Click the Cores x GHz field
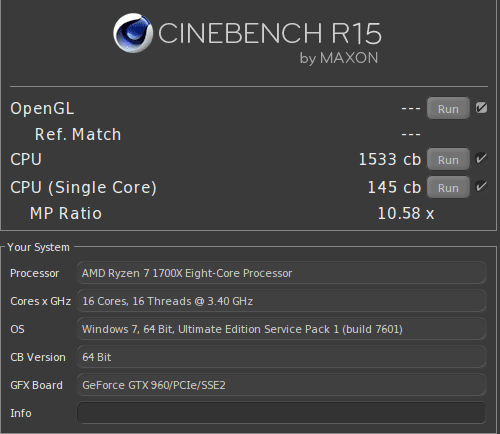 281,301
